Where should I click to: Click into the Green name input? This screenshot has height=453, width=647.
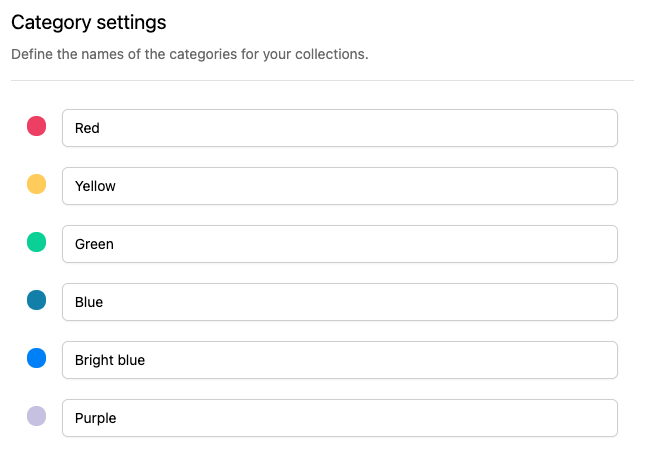(339, 244)
